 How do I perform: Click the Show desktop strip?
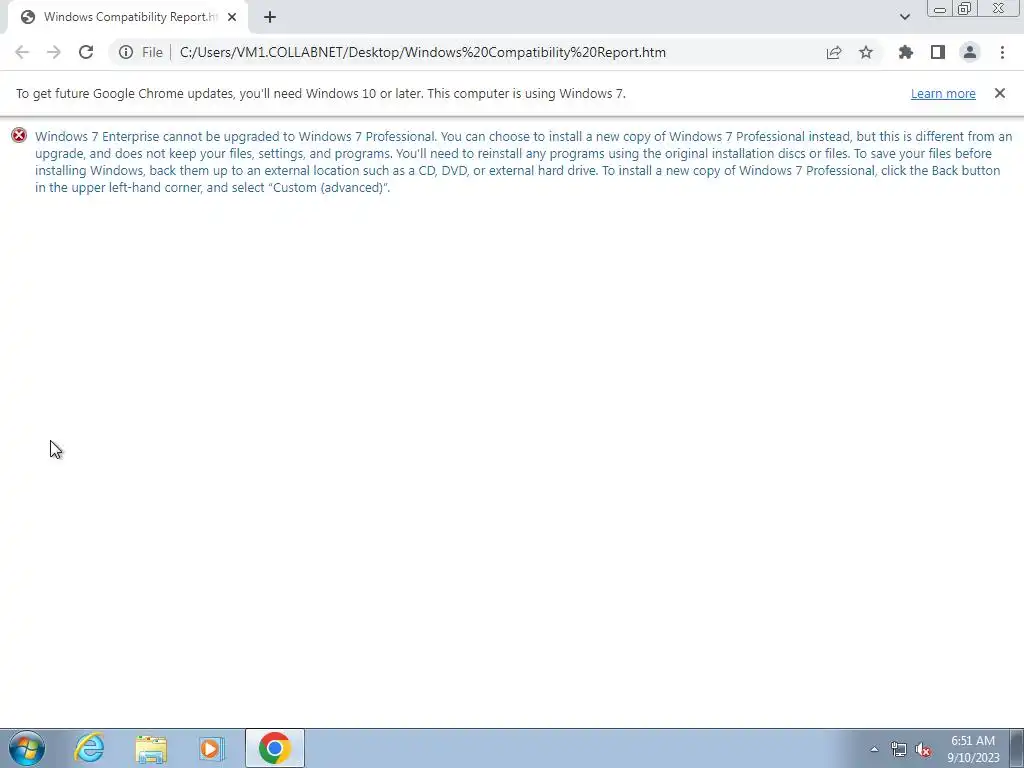tap(1017, 748)
